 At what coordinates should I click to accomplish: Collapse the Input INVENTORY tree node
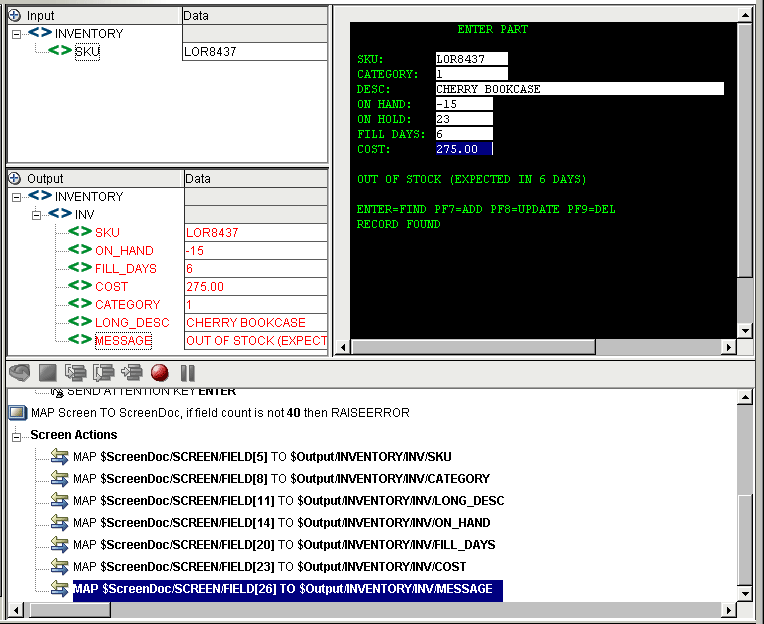pos(17,34)
